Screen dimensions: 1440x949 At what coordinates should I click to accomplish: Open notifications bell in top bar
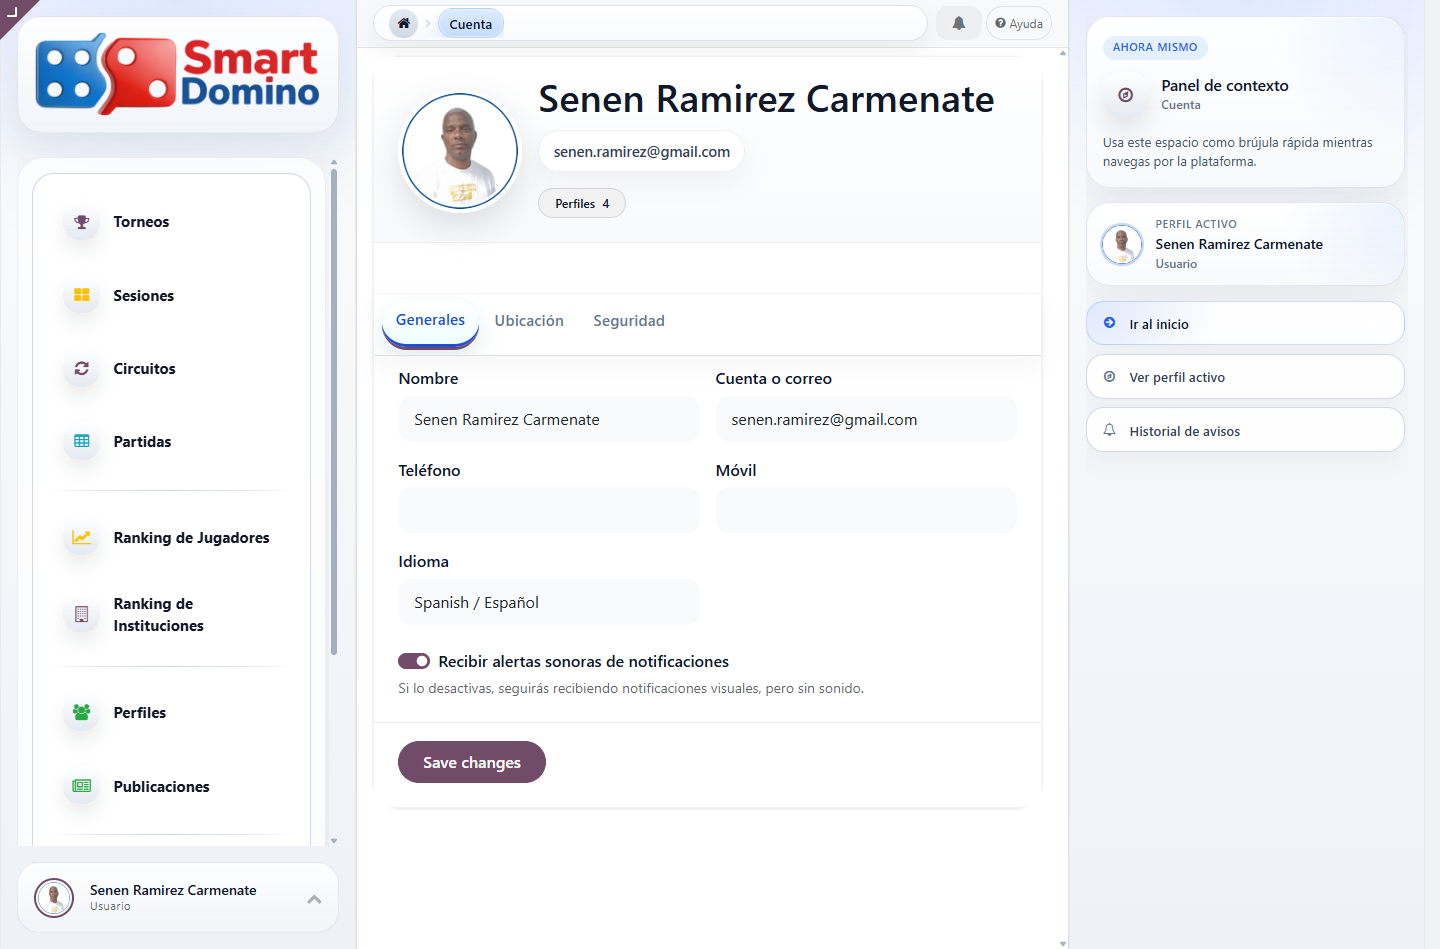(x=959, y=23)
